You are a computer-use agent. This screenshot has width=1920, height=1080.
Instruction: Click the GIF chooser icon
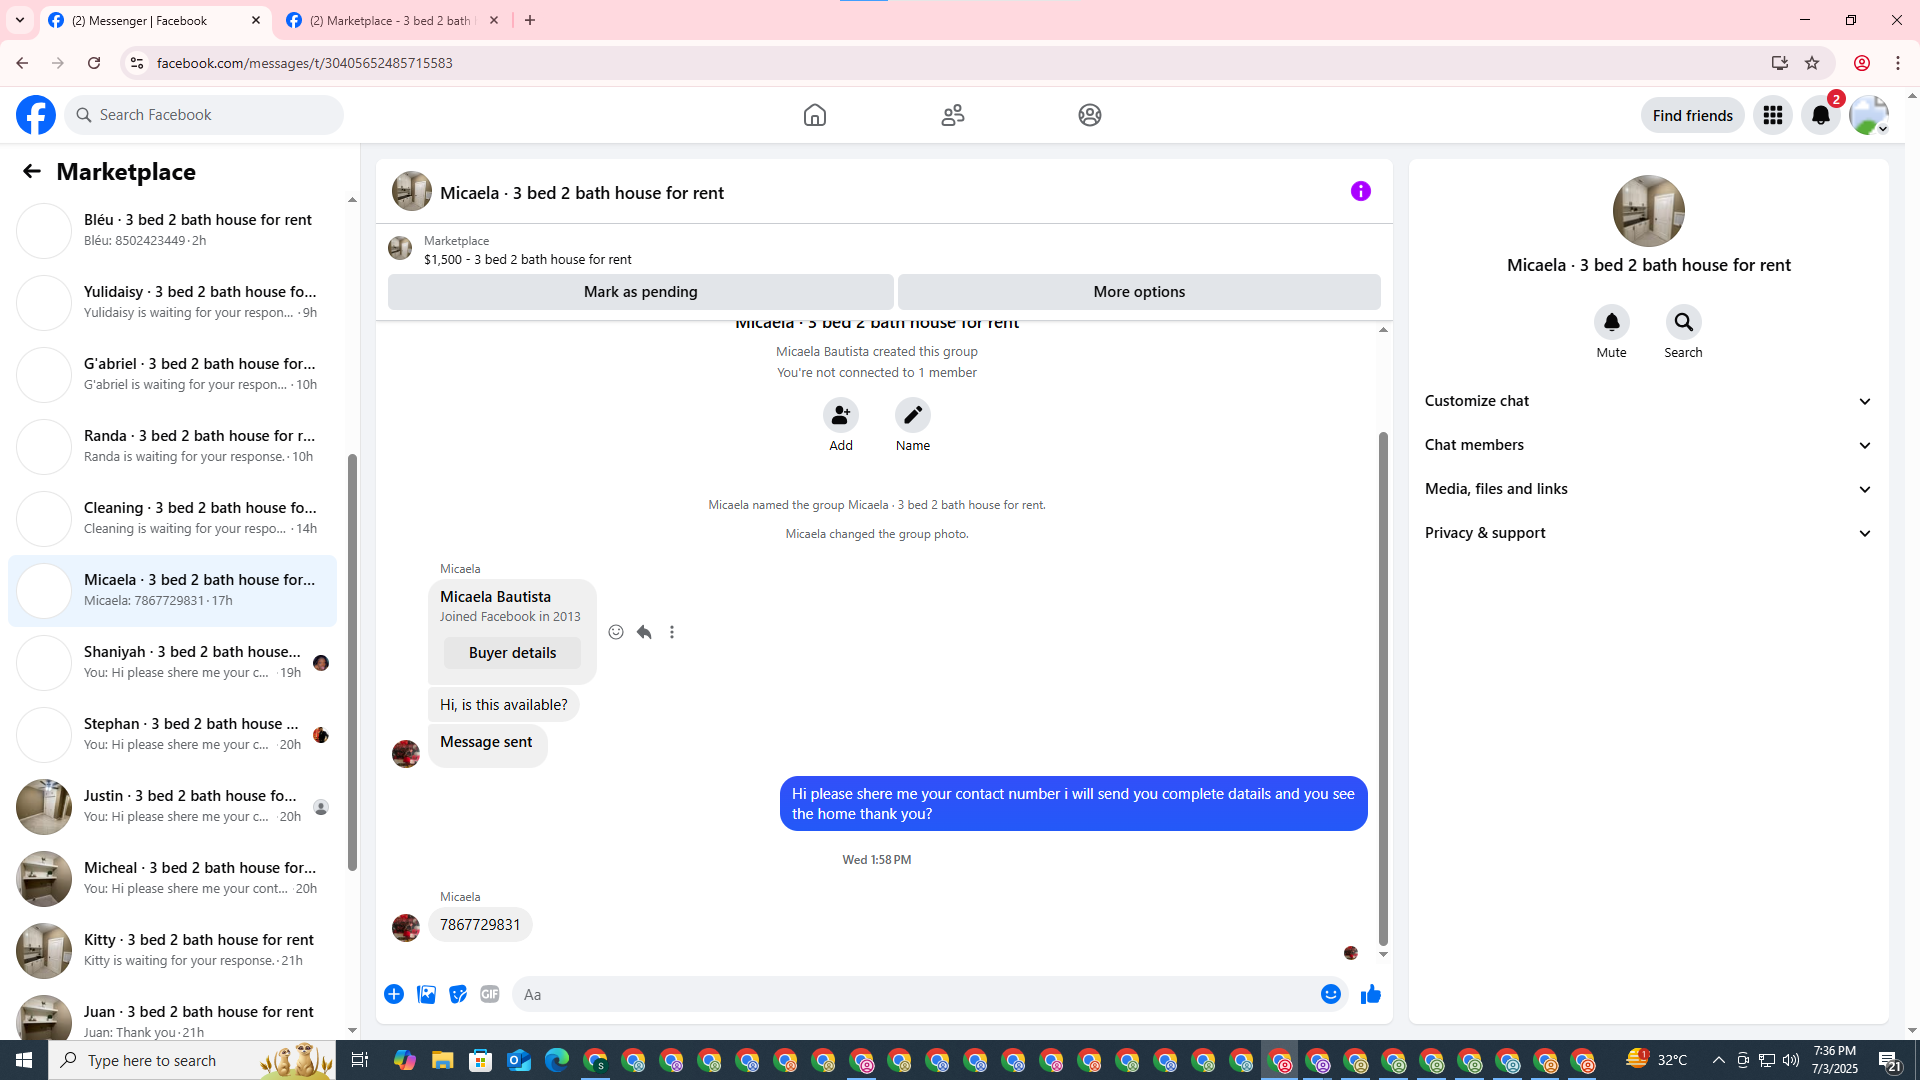(489, 994)
